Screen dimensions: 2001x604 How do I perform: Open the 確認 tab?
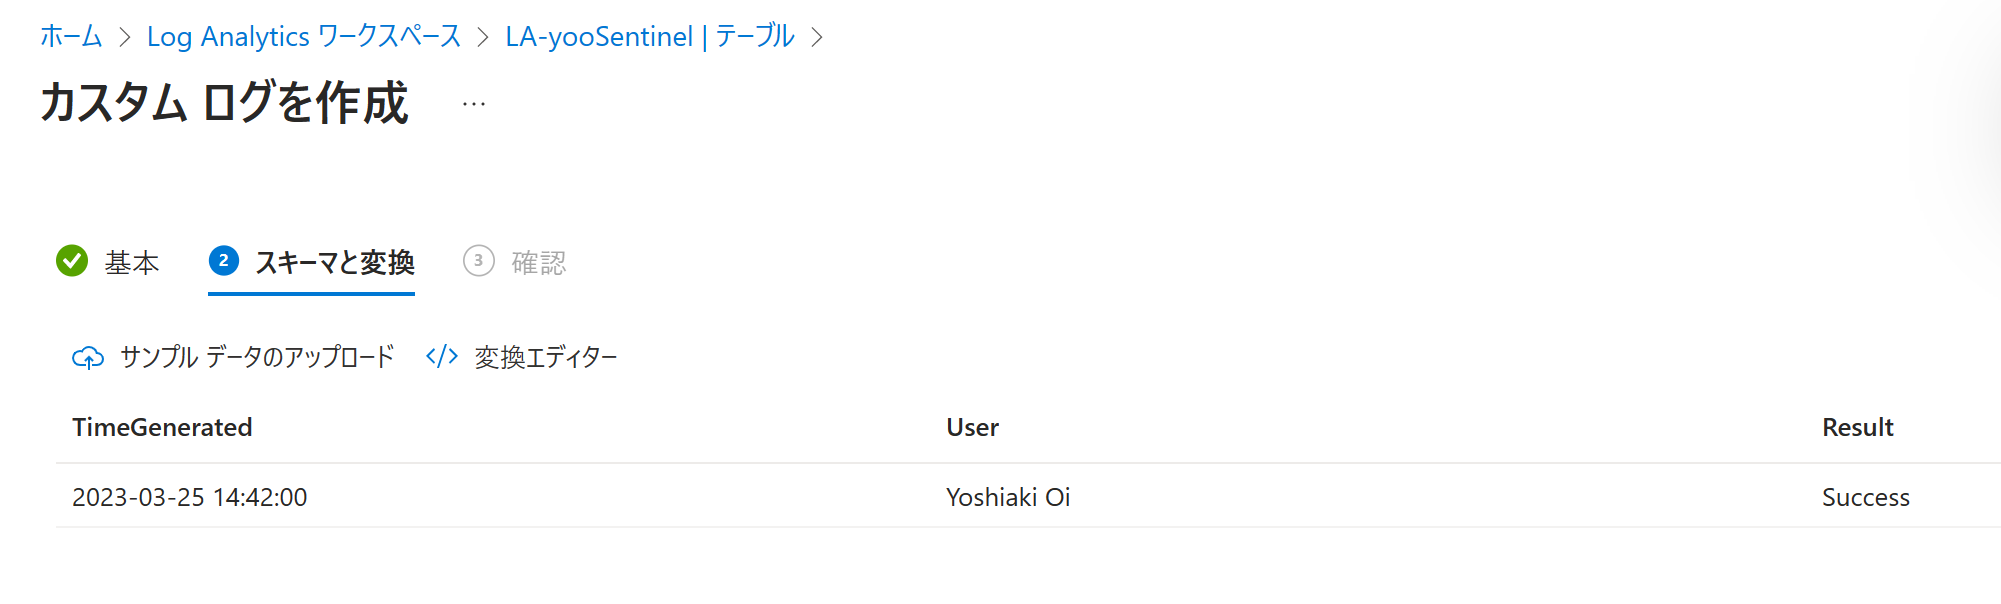tap(537, 261)
